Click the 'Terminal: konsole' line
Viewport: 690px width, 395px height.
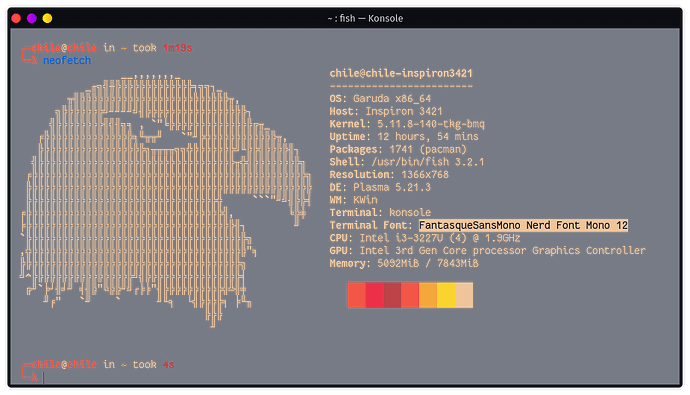click(x=380, y=213)
